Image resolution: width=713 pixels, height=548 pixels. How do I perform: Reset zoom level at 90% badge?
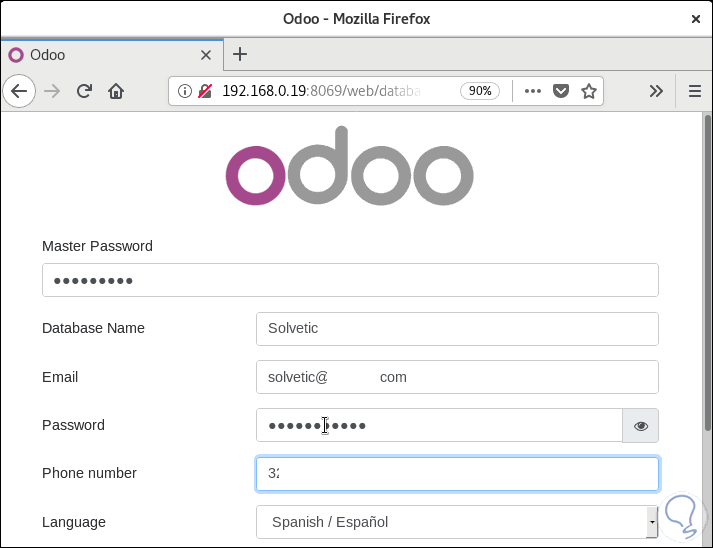[x=480, y=91]
